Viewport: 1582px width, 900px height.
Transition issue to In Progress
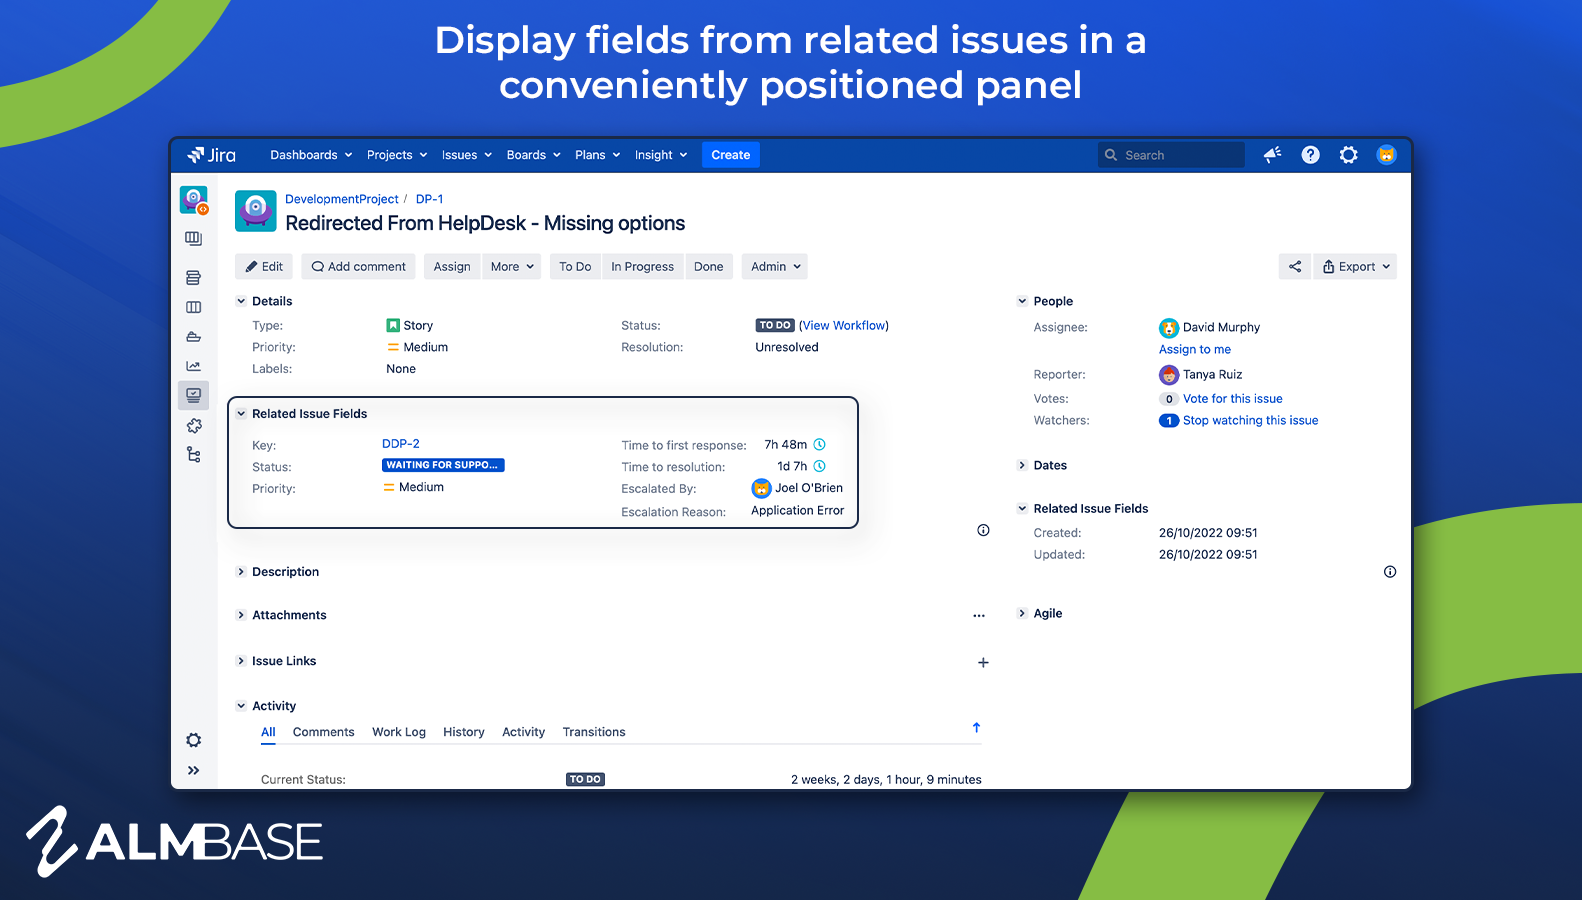(x=643, y=267)
